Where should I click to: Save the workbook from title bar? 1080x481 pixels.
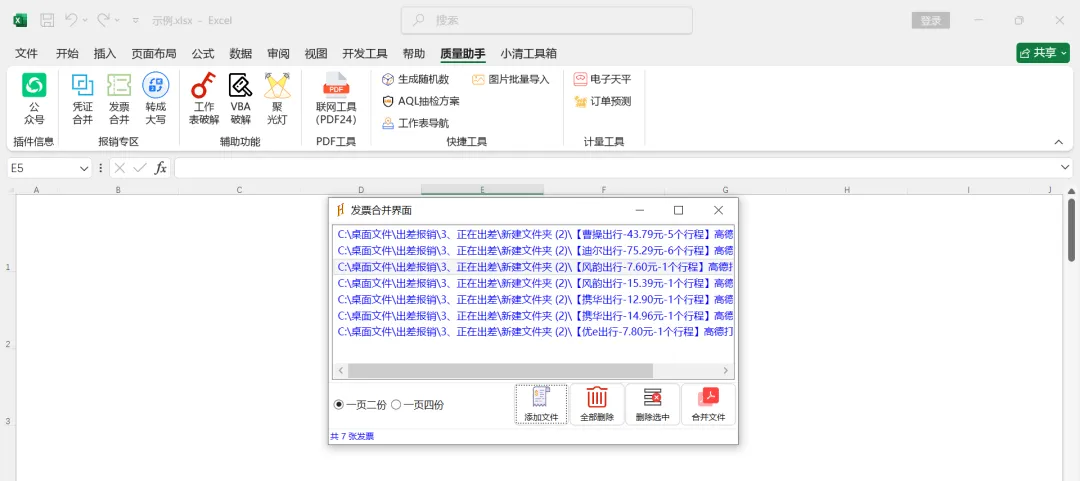pos(47,21)
